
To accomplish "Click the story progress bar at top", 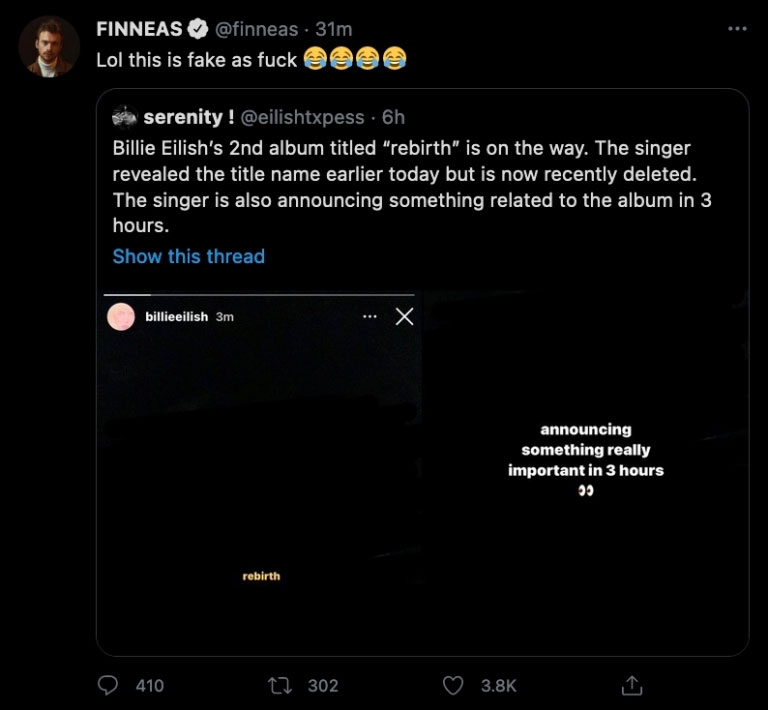I will (x=260, y=295).
